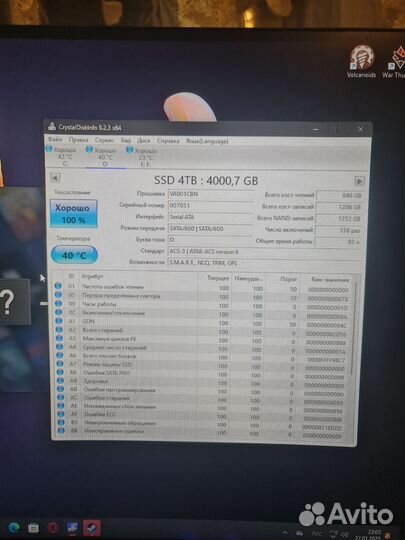Click the 40 °C temperature button
405x540 pixels.
pyautogui.click(x=74, y=255)
